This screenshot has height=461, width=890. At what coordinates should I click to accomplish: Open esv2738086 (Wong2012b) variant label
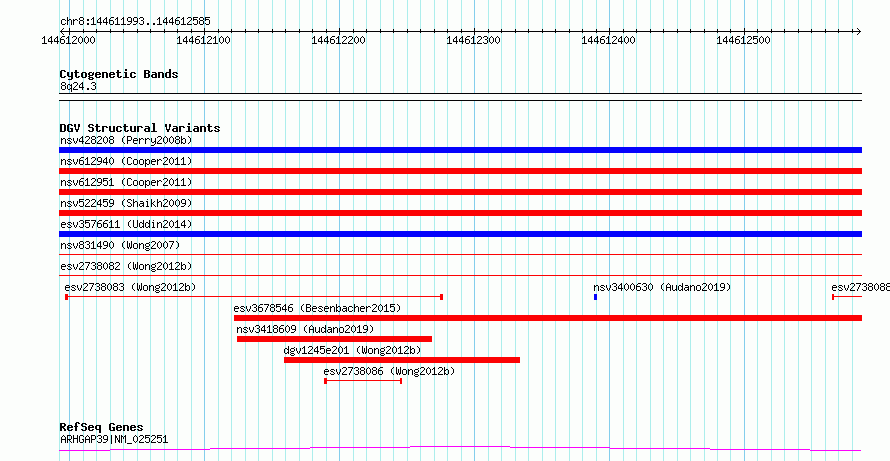coord(389,371)
